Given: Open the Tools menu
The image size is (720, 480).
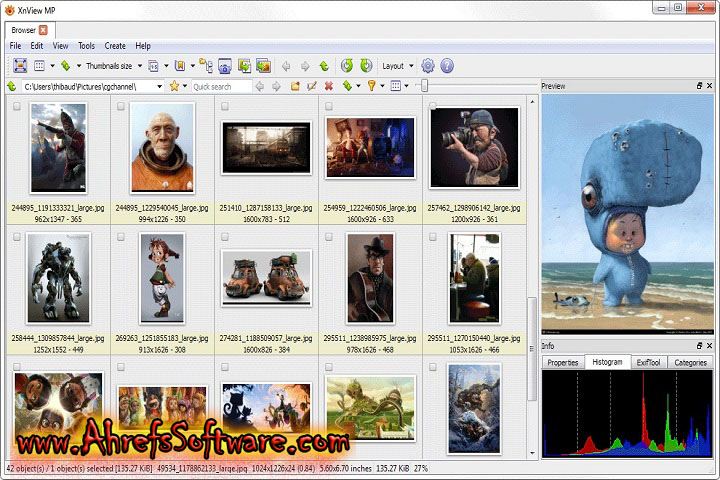Looking at the screenshot, I should [x=87, y=46].
